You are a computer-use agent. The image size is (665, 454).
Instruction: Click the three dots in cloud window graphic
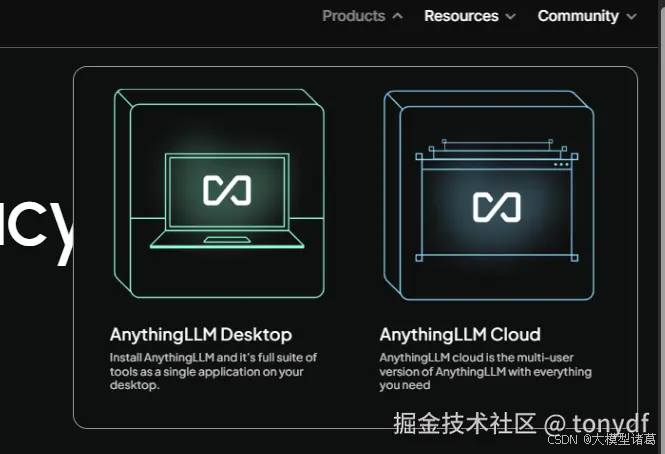coord(561,165)
